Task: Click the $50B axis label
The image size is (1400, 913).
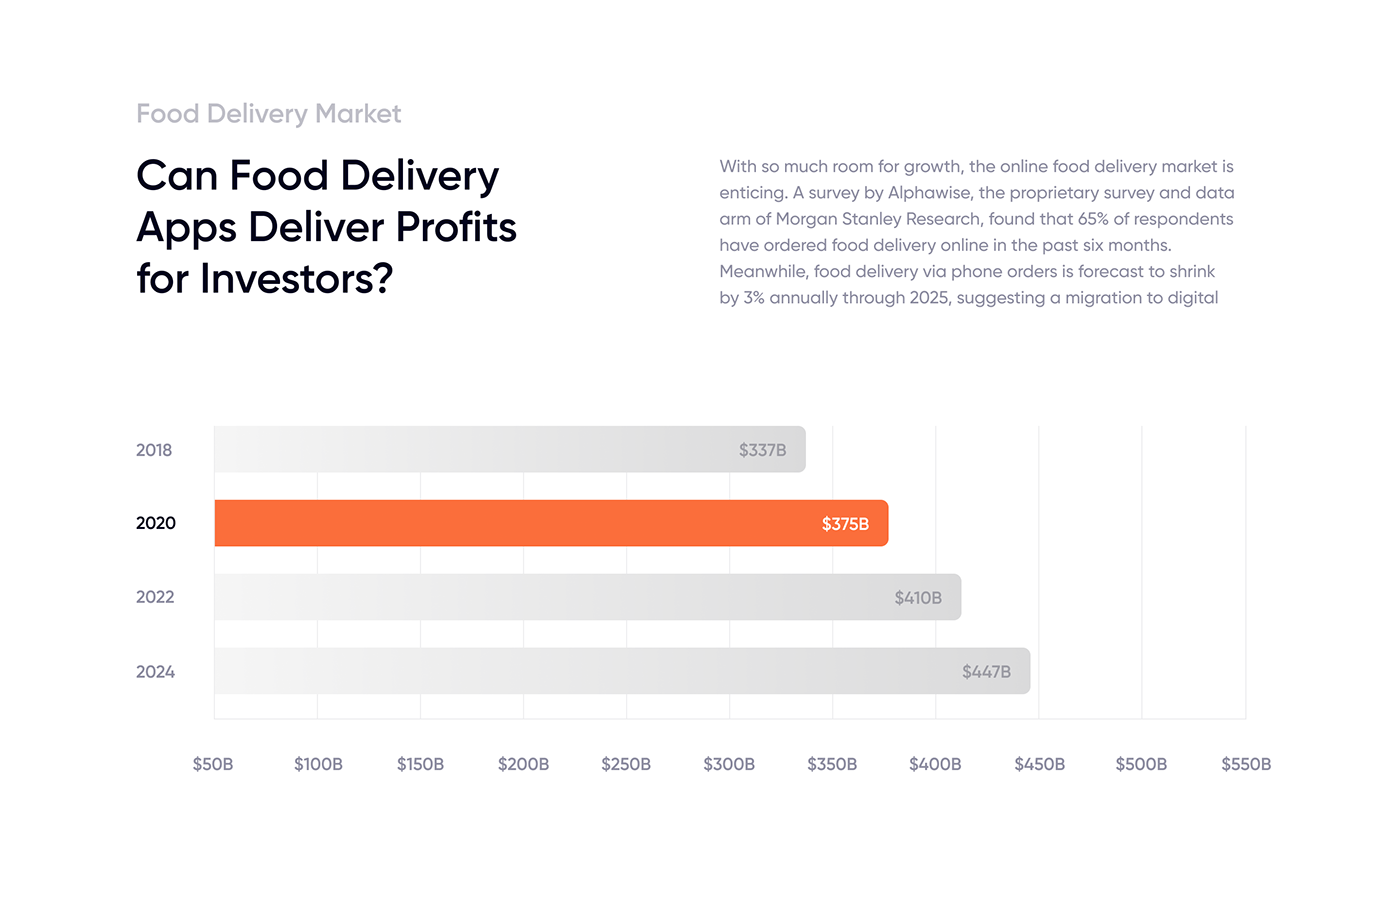Action: tap(213, 764)
